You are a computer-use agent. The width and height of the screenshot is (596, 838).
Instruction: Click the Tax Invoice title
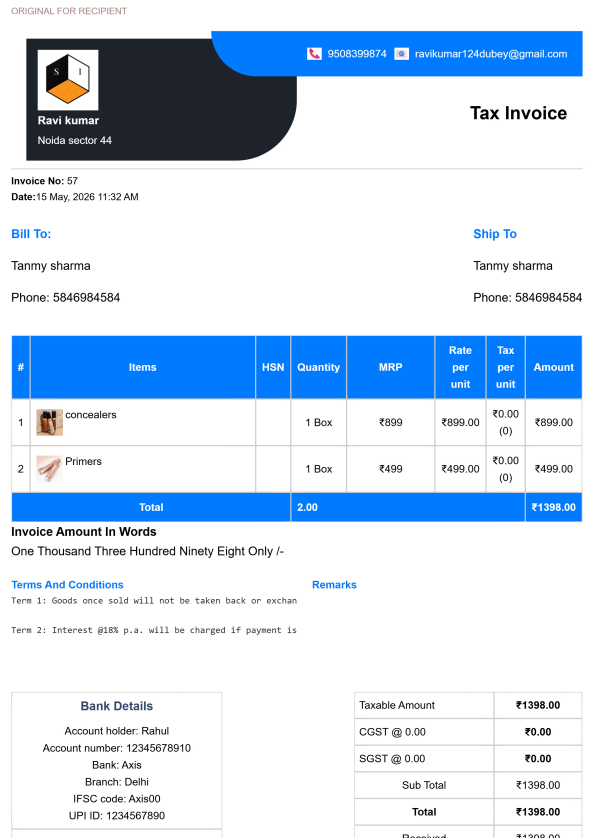click(518, 113)
